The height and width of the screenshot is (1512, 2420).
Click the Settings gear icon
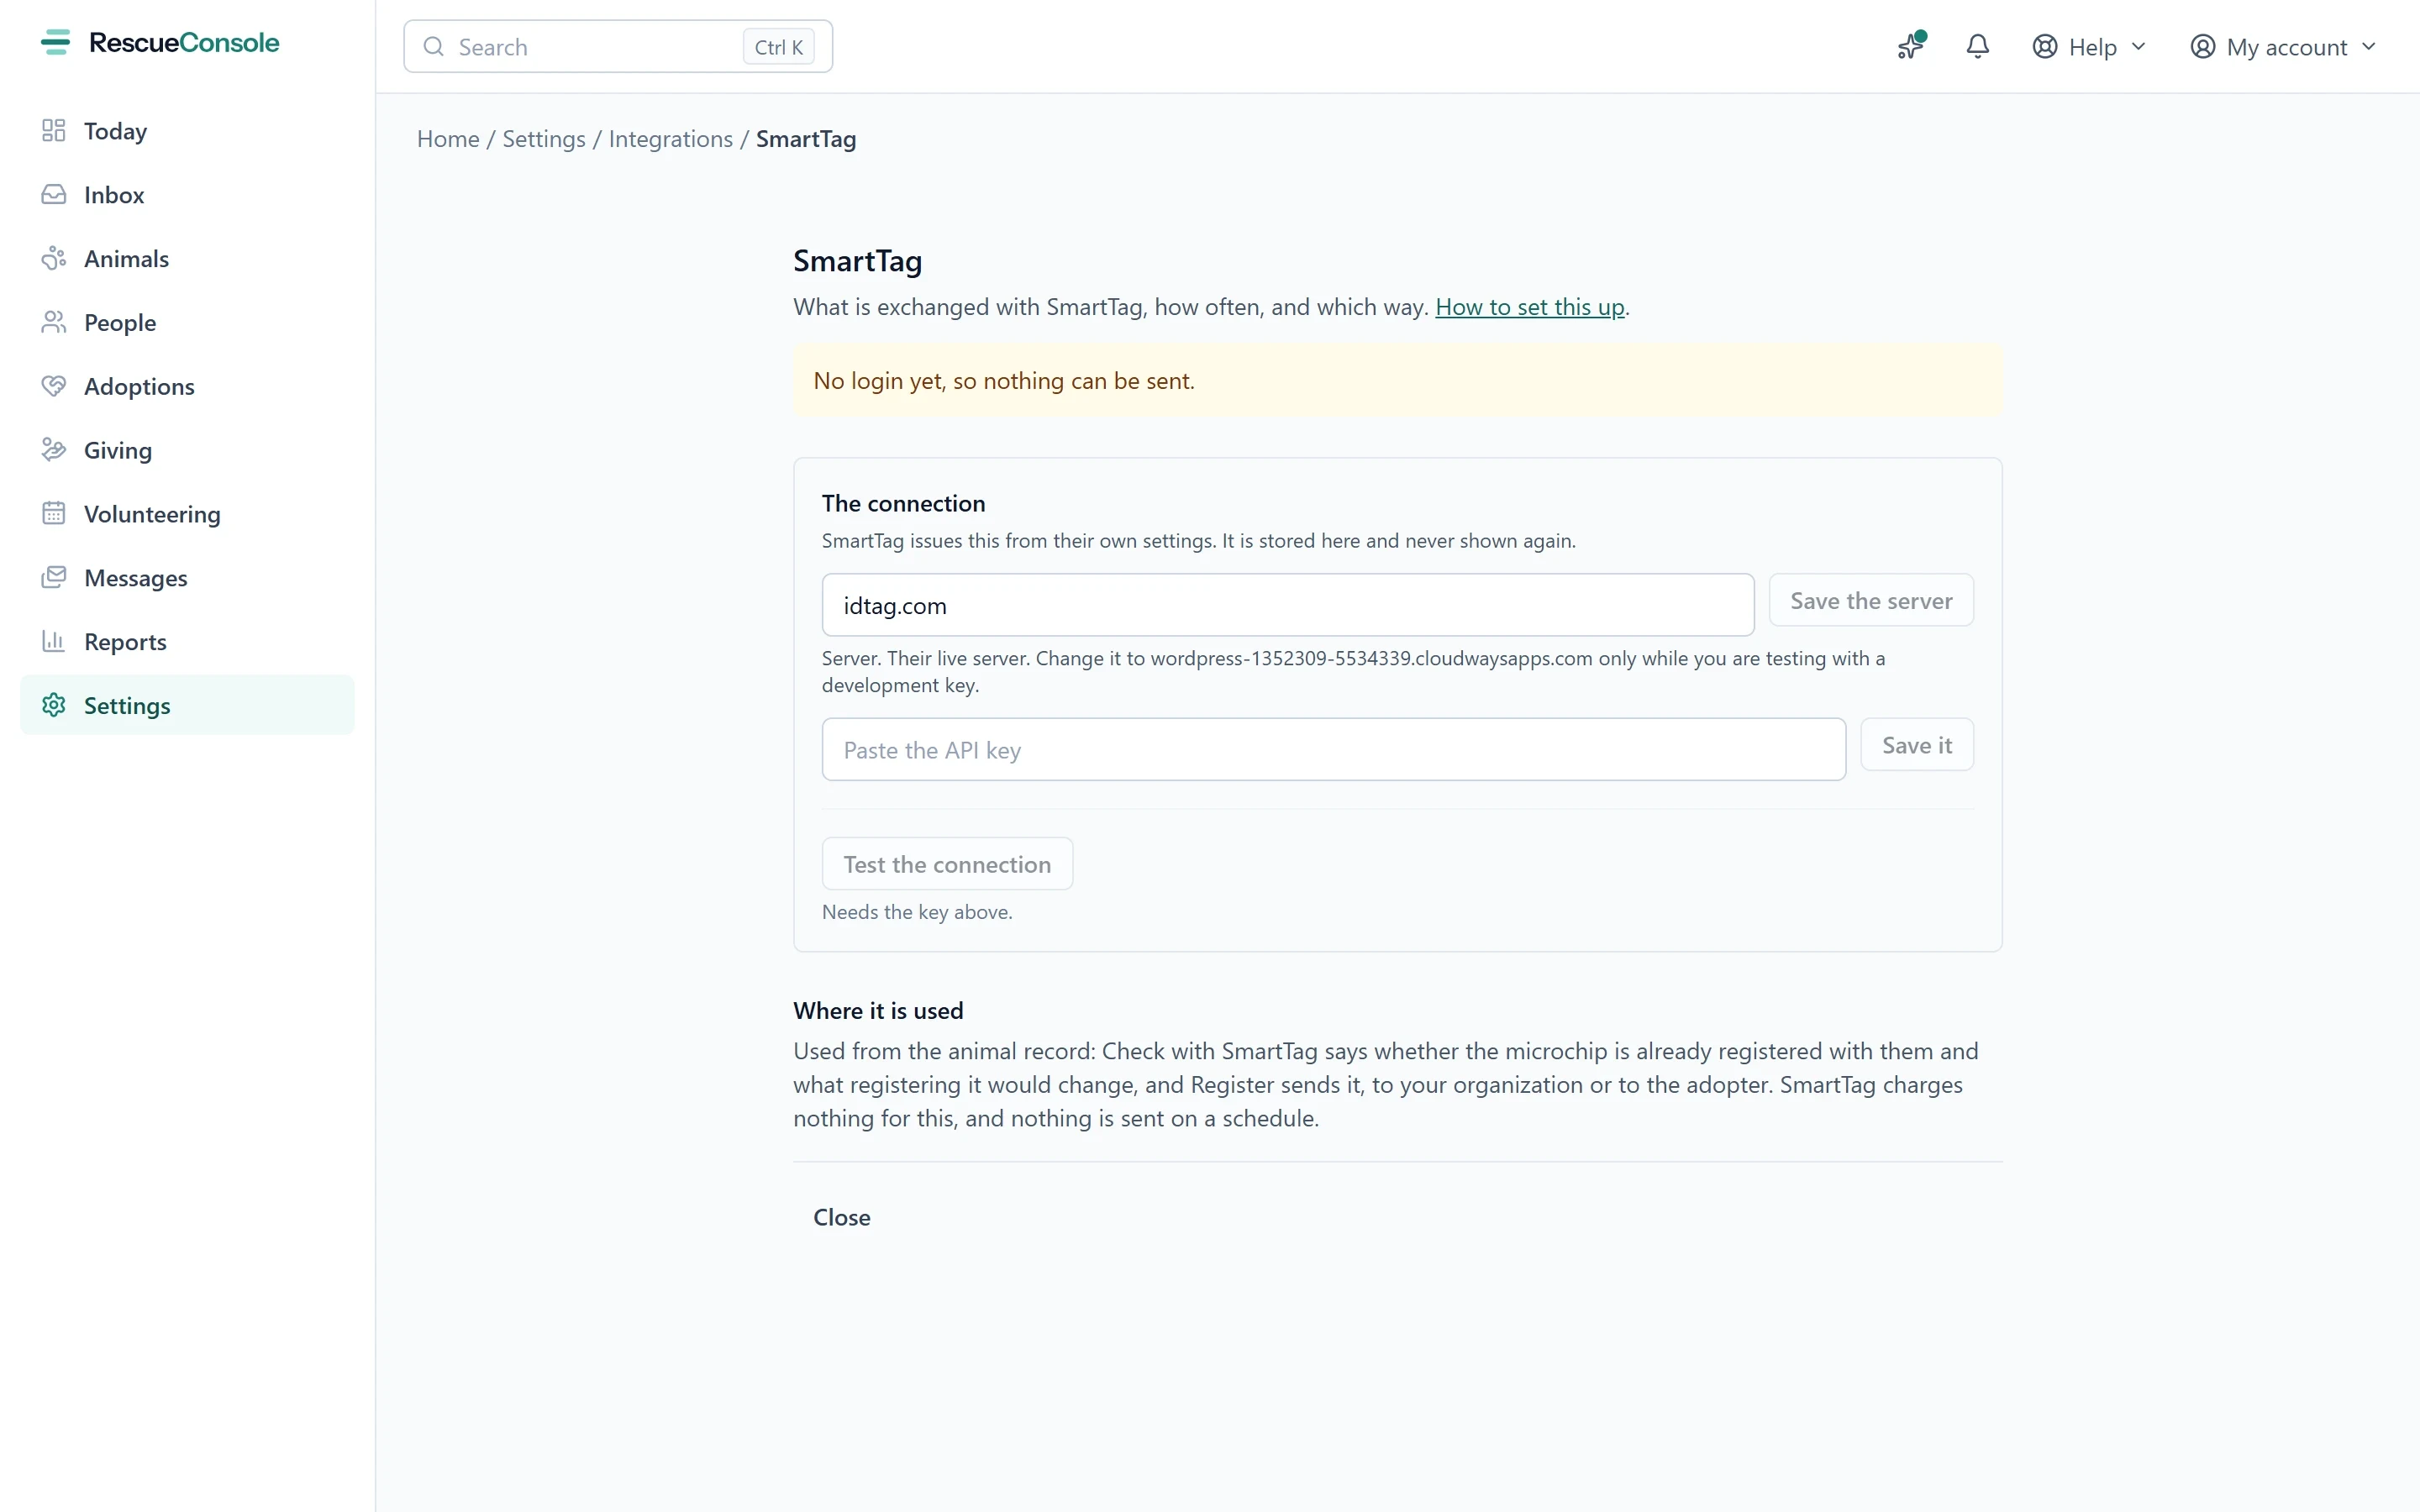tap(54, 705)
